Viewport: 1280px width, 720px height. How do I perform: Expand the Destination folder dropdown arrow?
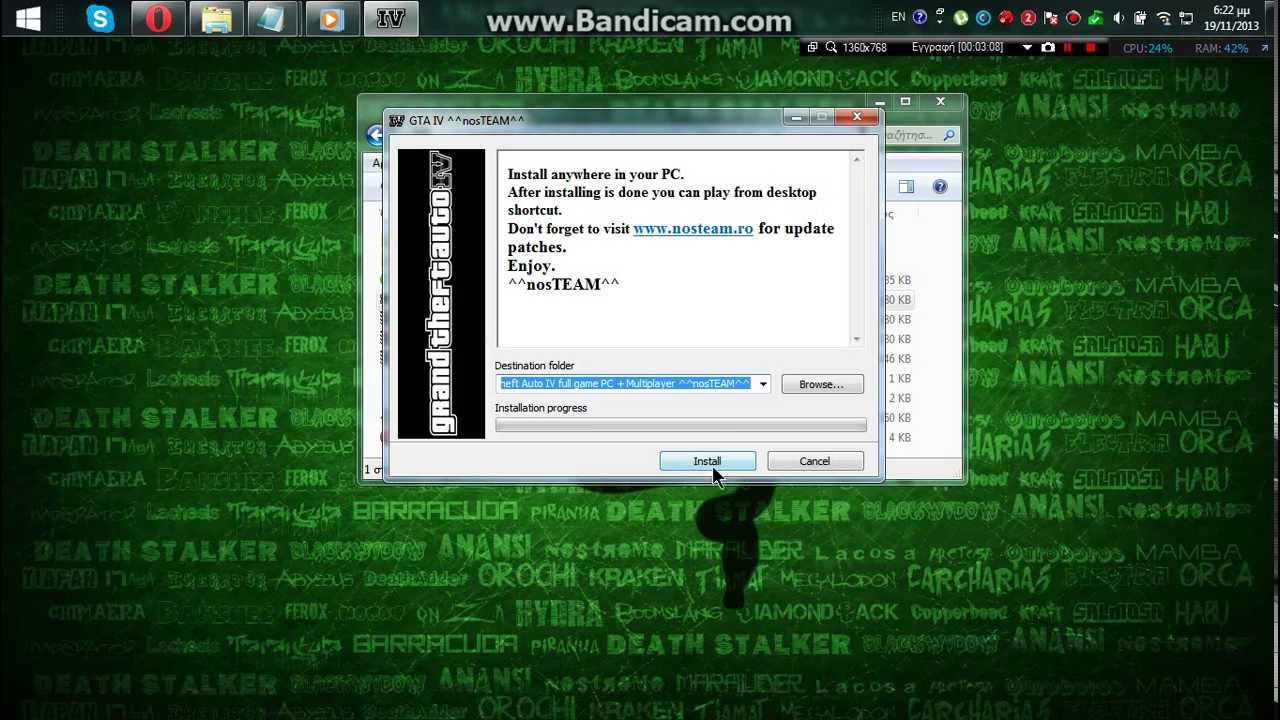point(763,384)
